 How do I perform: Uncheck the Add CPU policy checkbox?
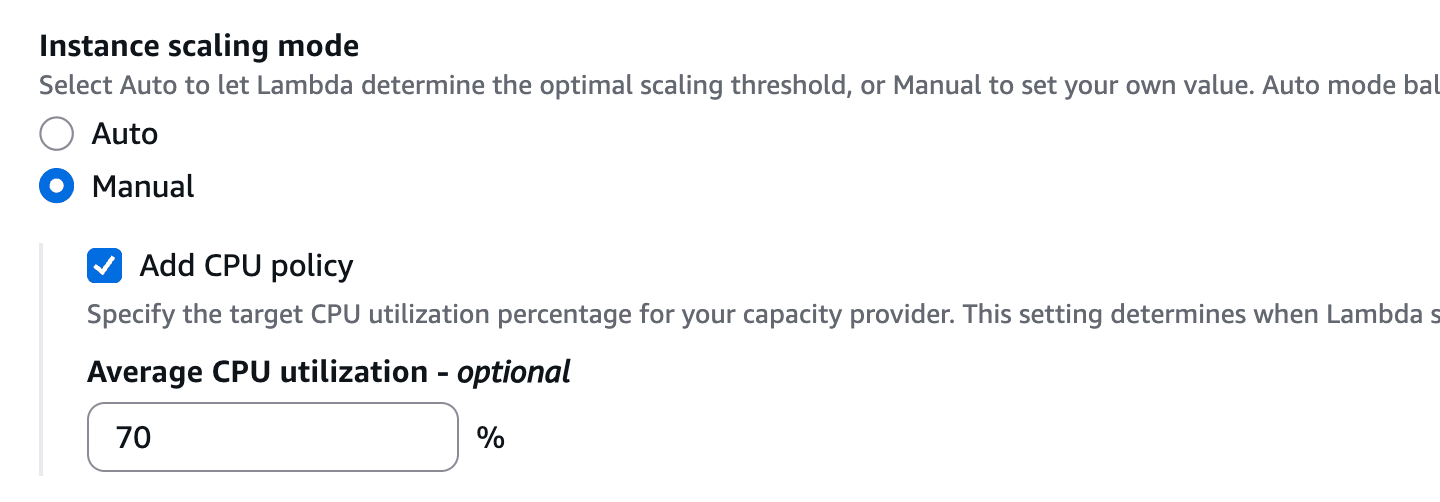(105, 266)
